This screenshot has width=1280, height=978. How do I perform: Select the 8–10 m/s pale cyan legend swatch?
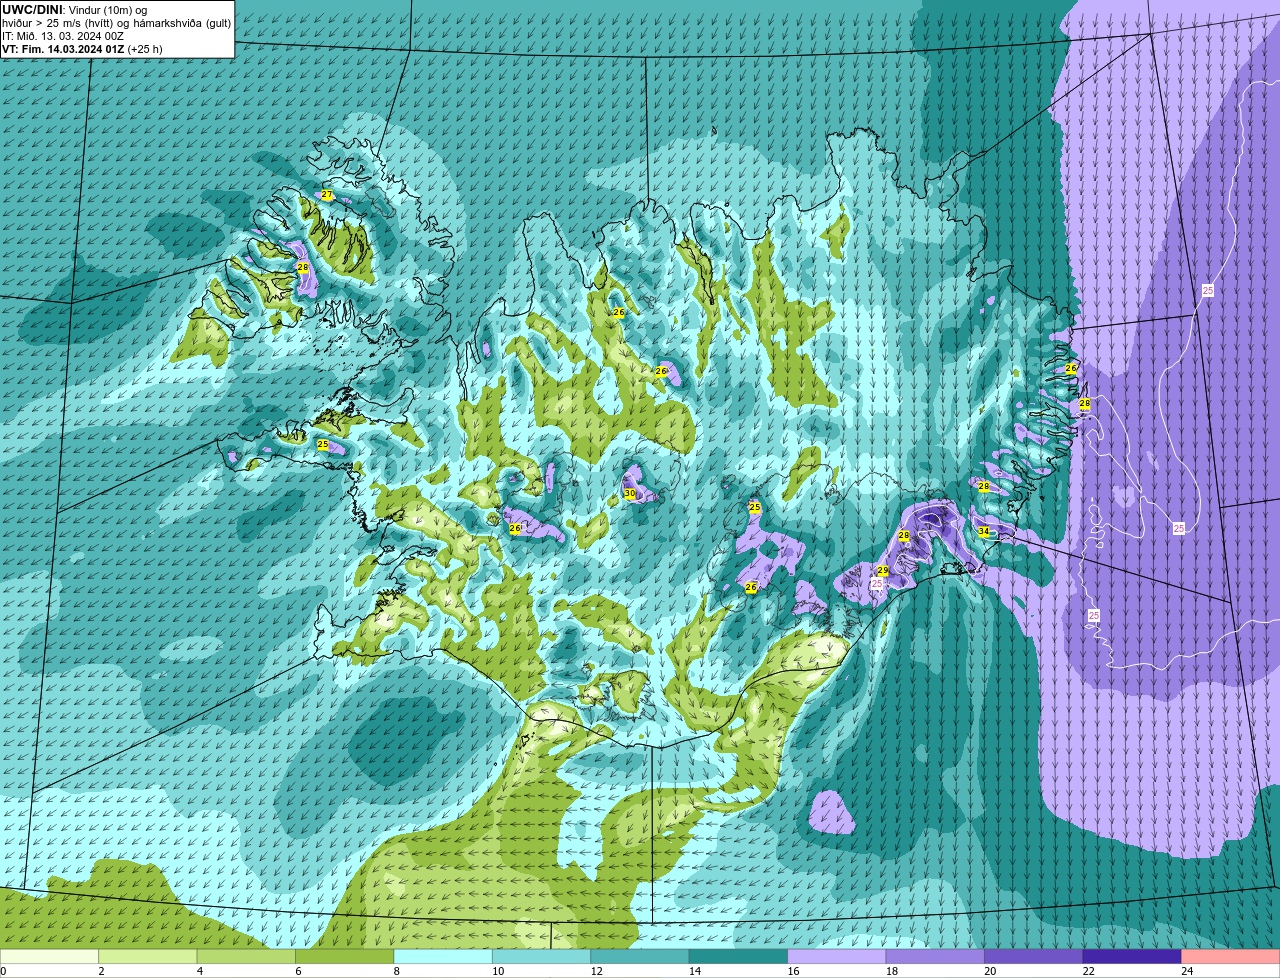(443, 956)
